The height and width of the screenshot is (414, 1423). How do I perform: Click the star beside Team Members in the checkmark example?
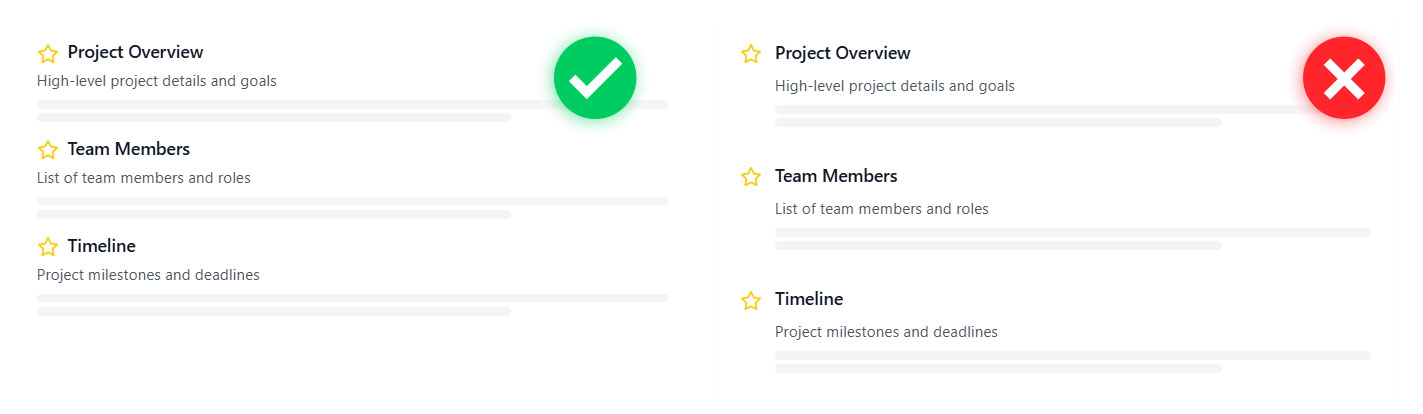click(x=48, y=150)
